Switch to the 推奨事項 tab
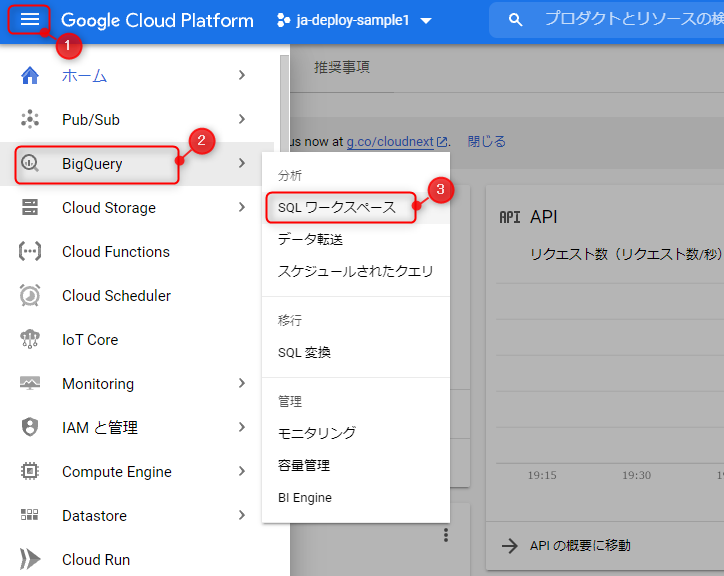724x576 pixels. coord(342,68)
